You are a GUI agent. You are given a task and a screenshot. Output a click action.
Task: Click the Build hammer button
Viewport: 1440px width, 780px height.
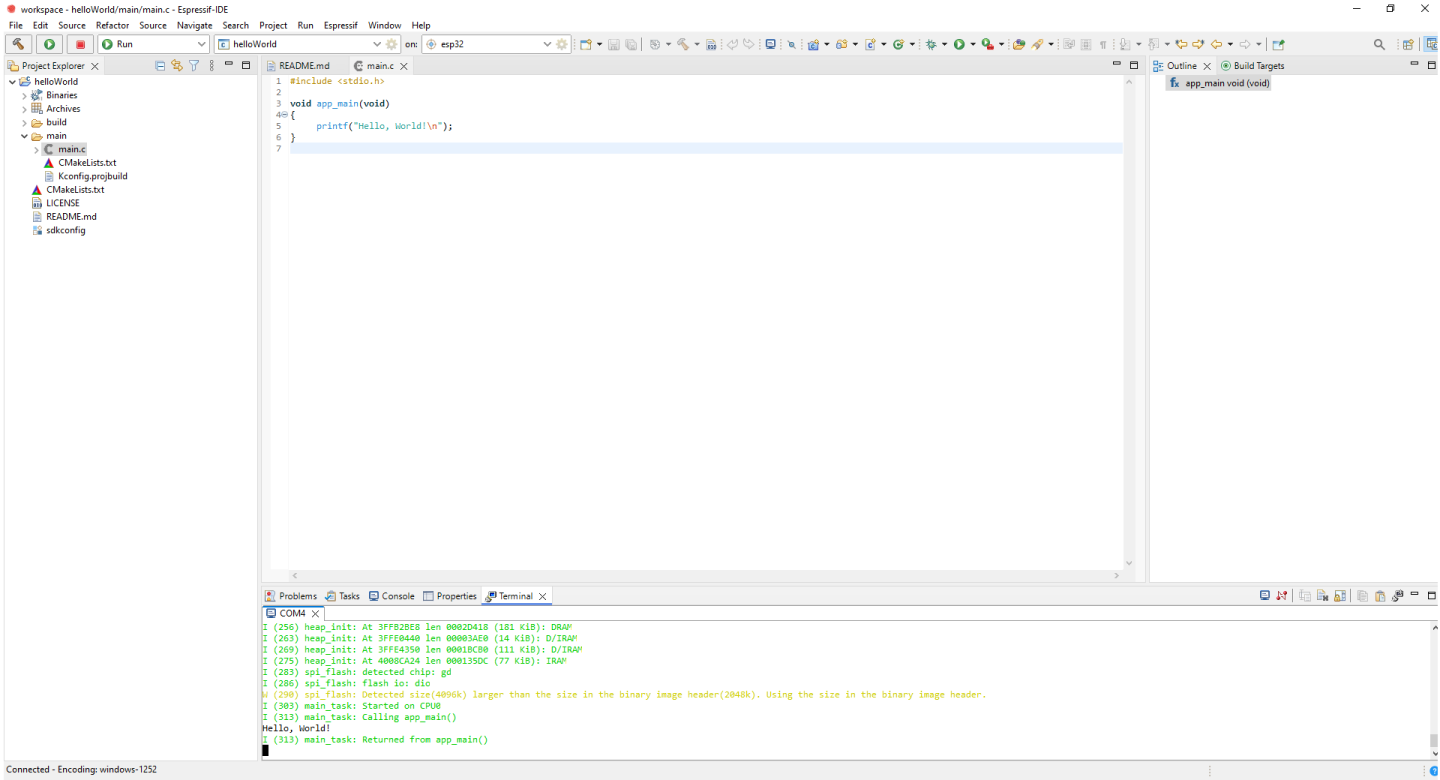tap(18, 44)
